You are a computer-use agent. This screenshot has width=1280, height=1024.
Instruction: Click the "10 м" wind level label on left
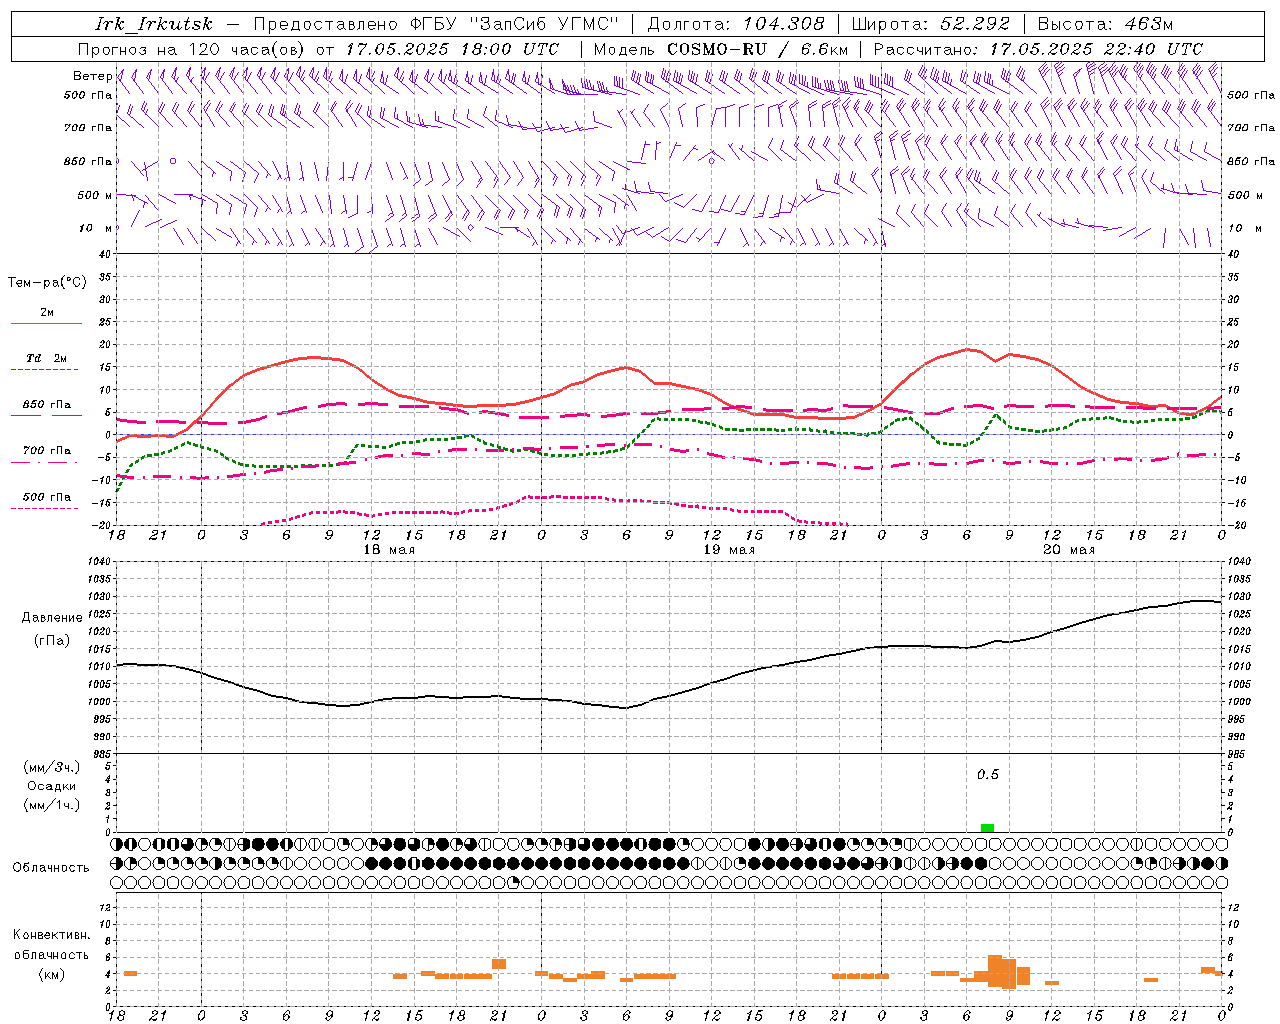95,228
